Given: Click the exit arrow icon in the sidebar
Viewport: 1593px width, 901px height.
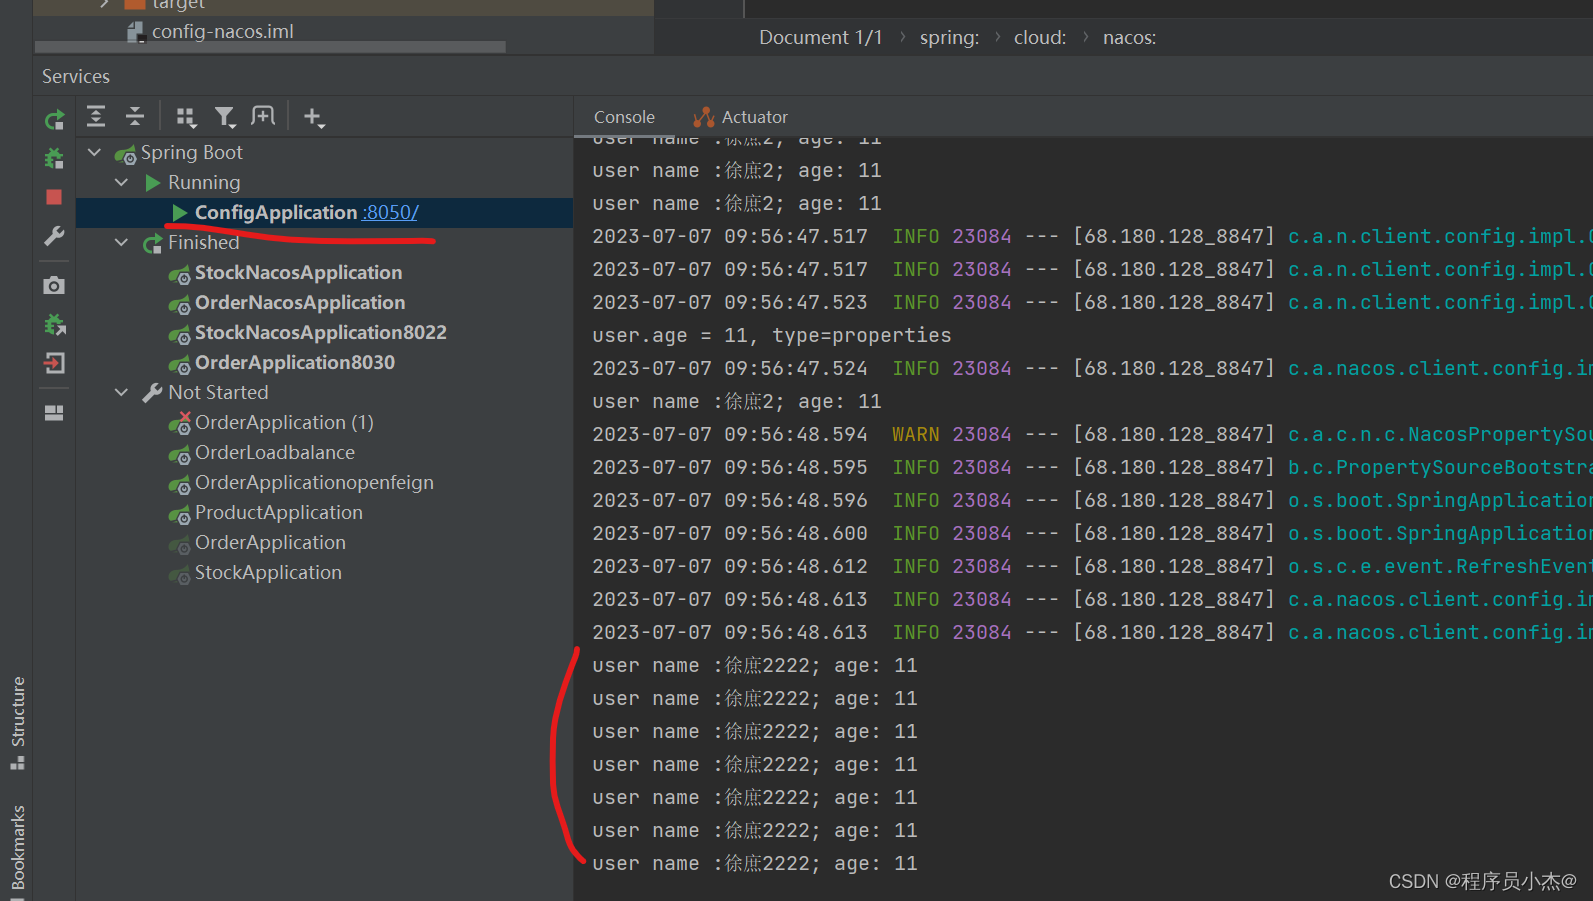Looking at the screenshot, I should click(x=54, y=363).
